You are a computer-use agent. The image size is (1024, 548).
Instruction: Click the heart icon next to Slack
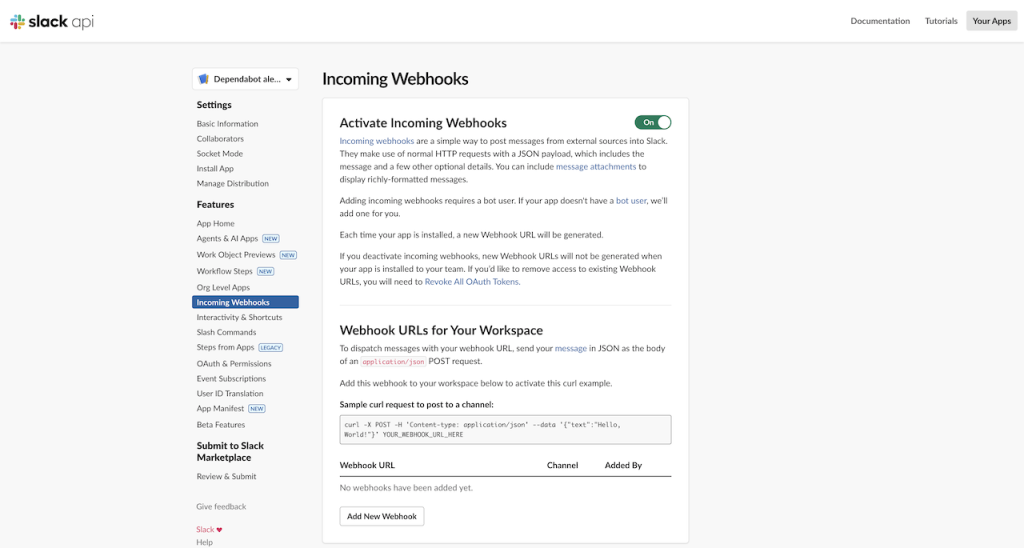(x=219, y=530)
